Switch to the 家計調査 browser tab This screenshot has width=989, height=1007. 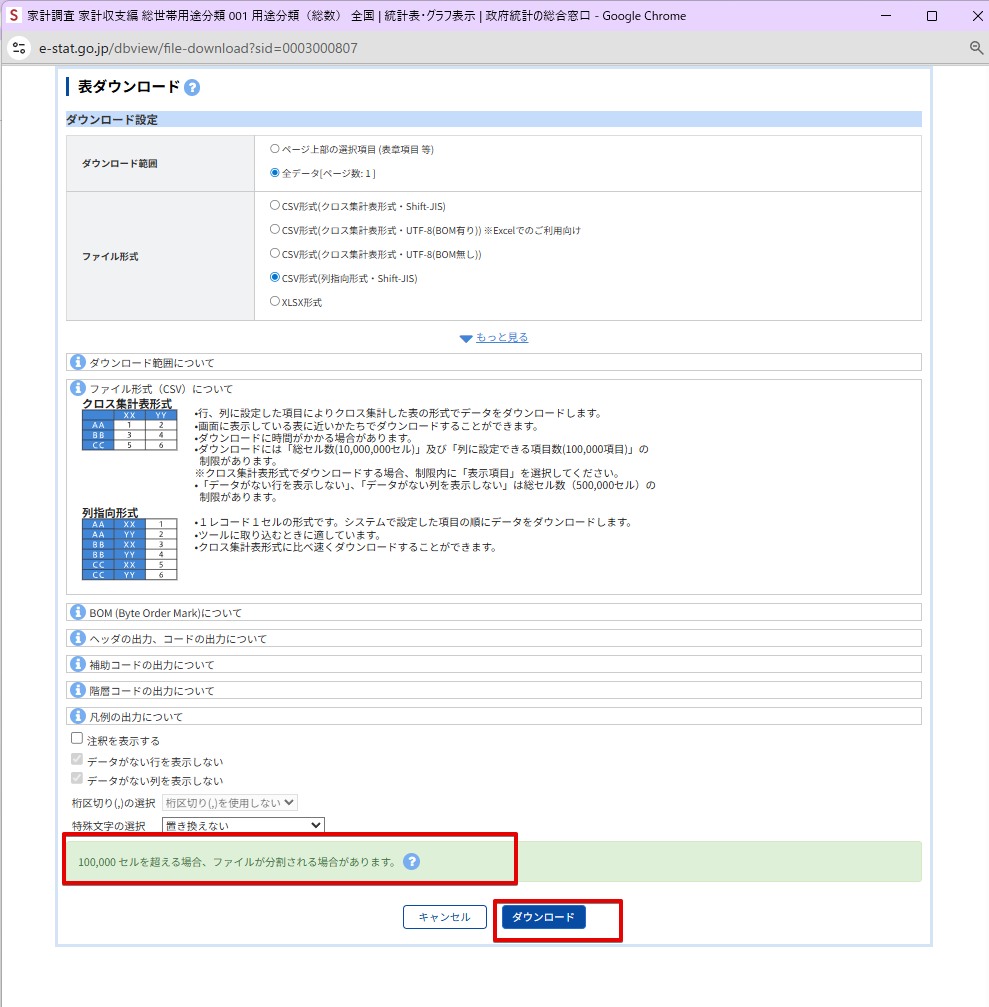click(x=300, y=15)
